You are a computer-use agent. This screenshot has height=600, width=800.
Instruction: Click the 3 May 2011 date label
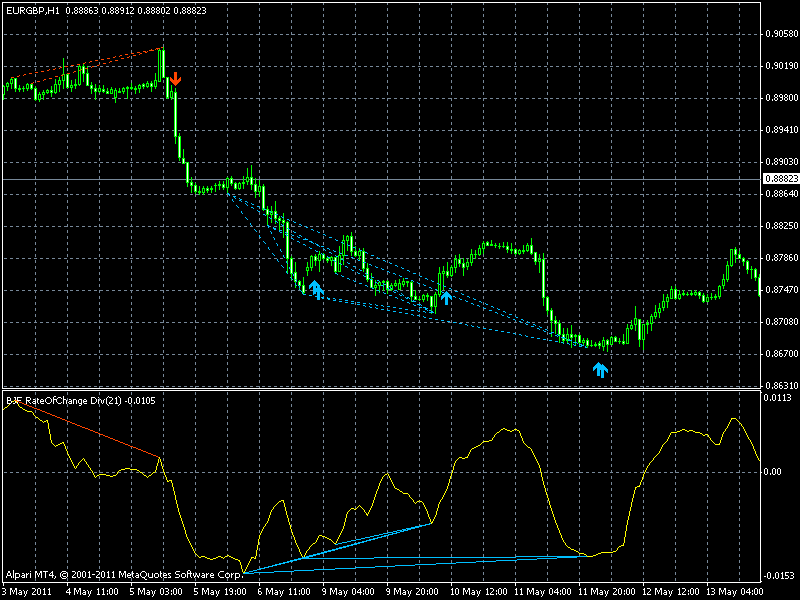(x=27, y=592)
